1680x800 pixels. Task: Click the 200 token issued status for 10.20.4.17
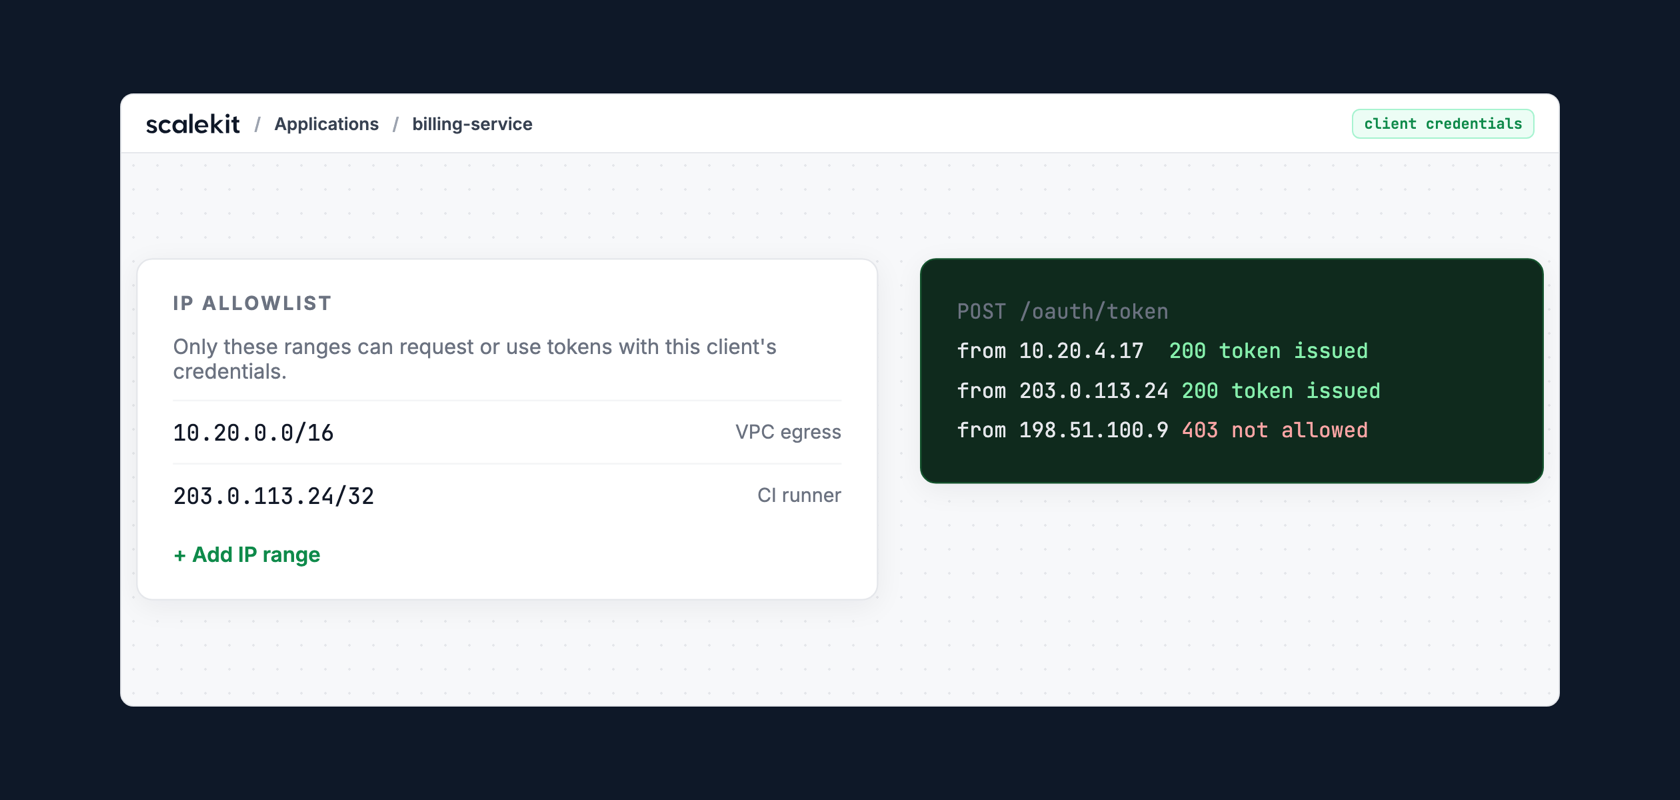[x=1268, y=351]
